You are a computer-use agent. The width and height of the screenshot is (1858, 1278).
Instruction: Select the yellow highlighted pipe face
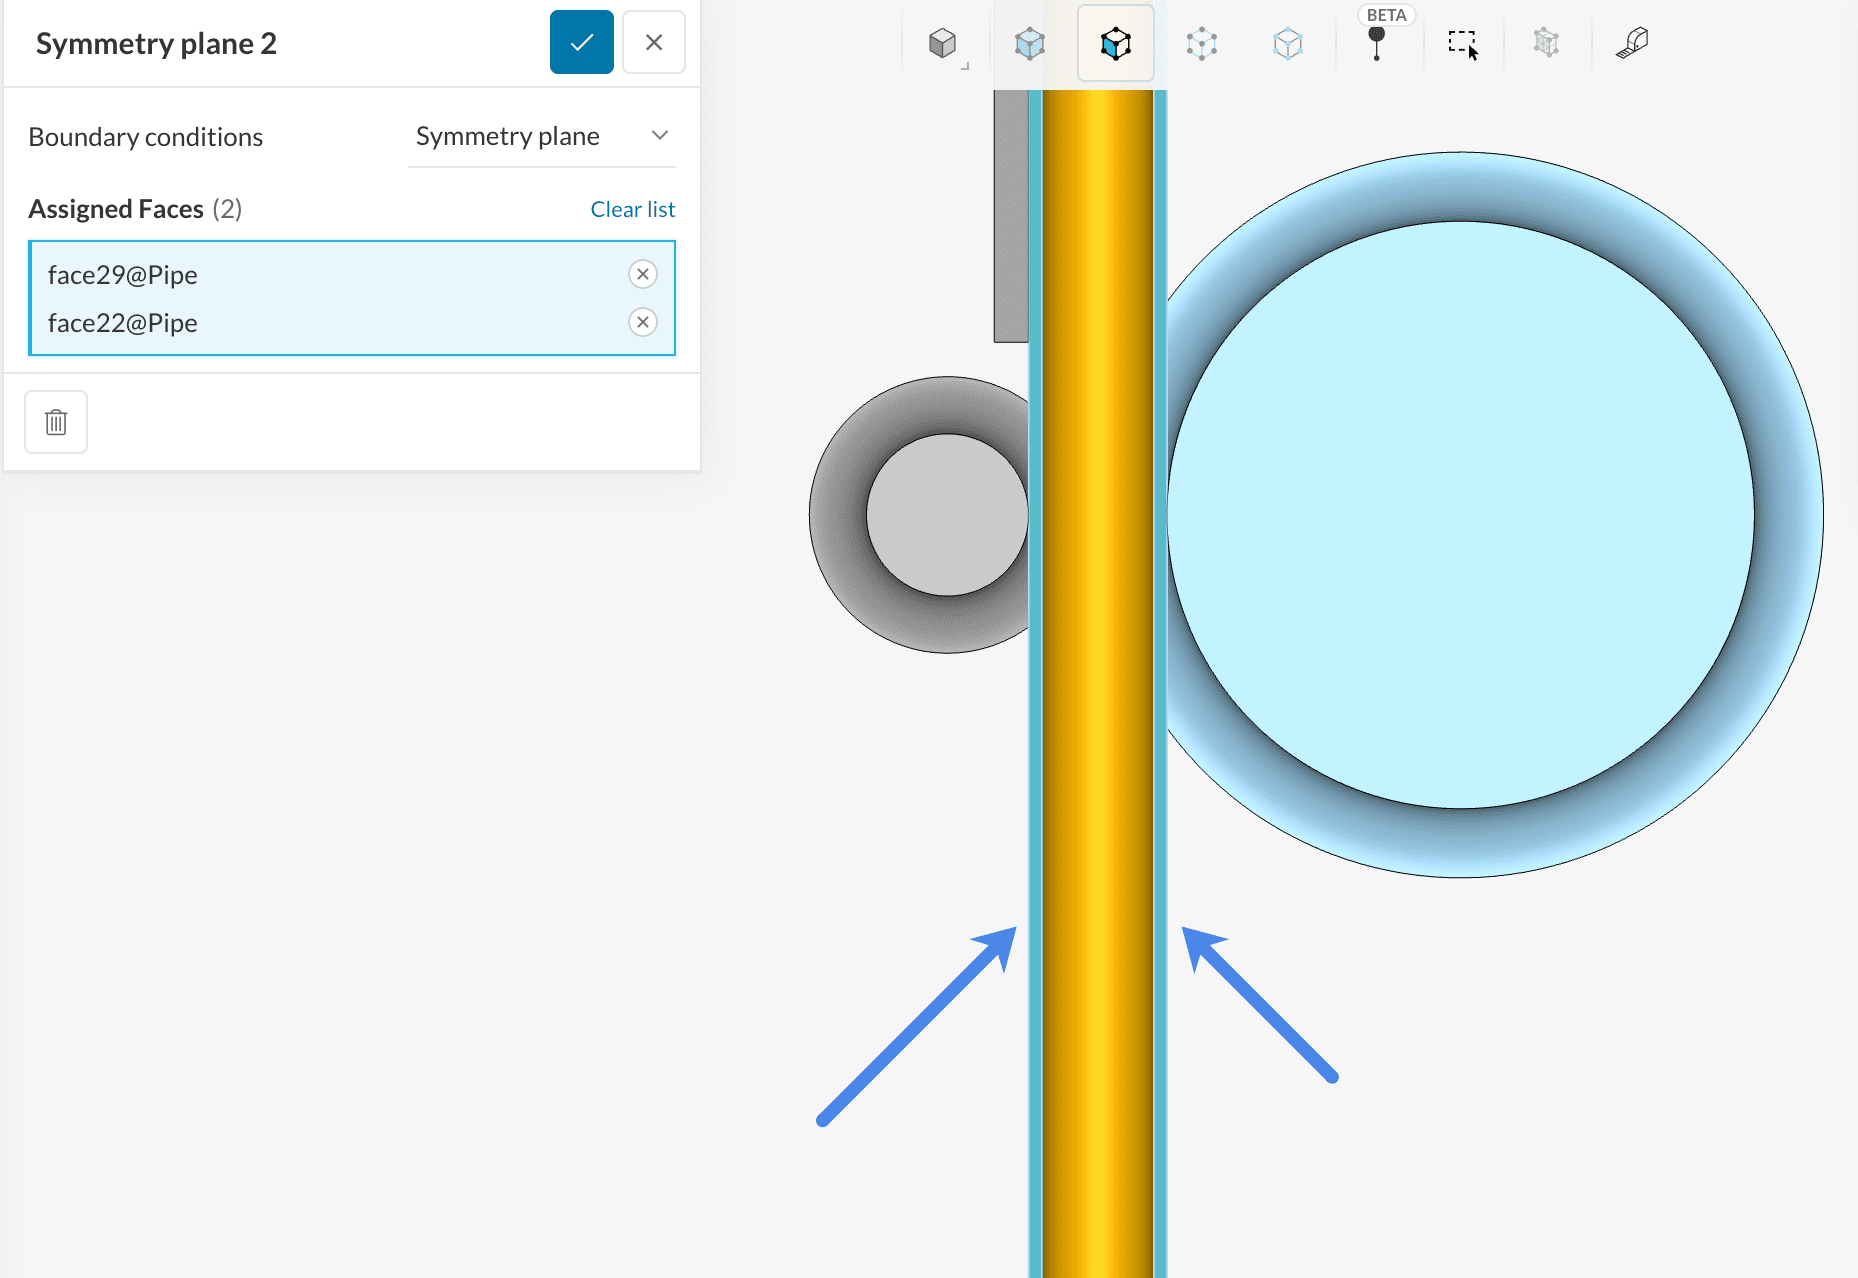[1097, 700]
